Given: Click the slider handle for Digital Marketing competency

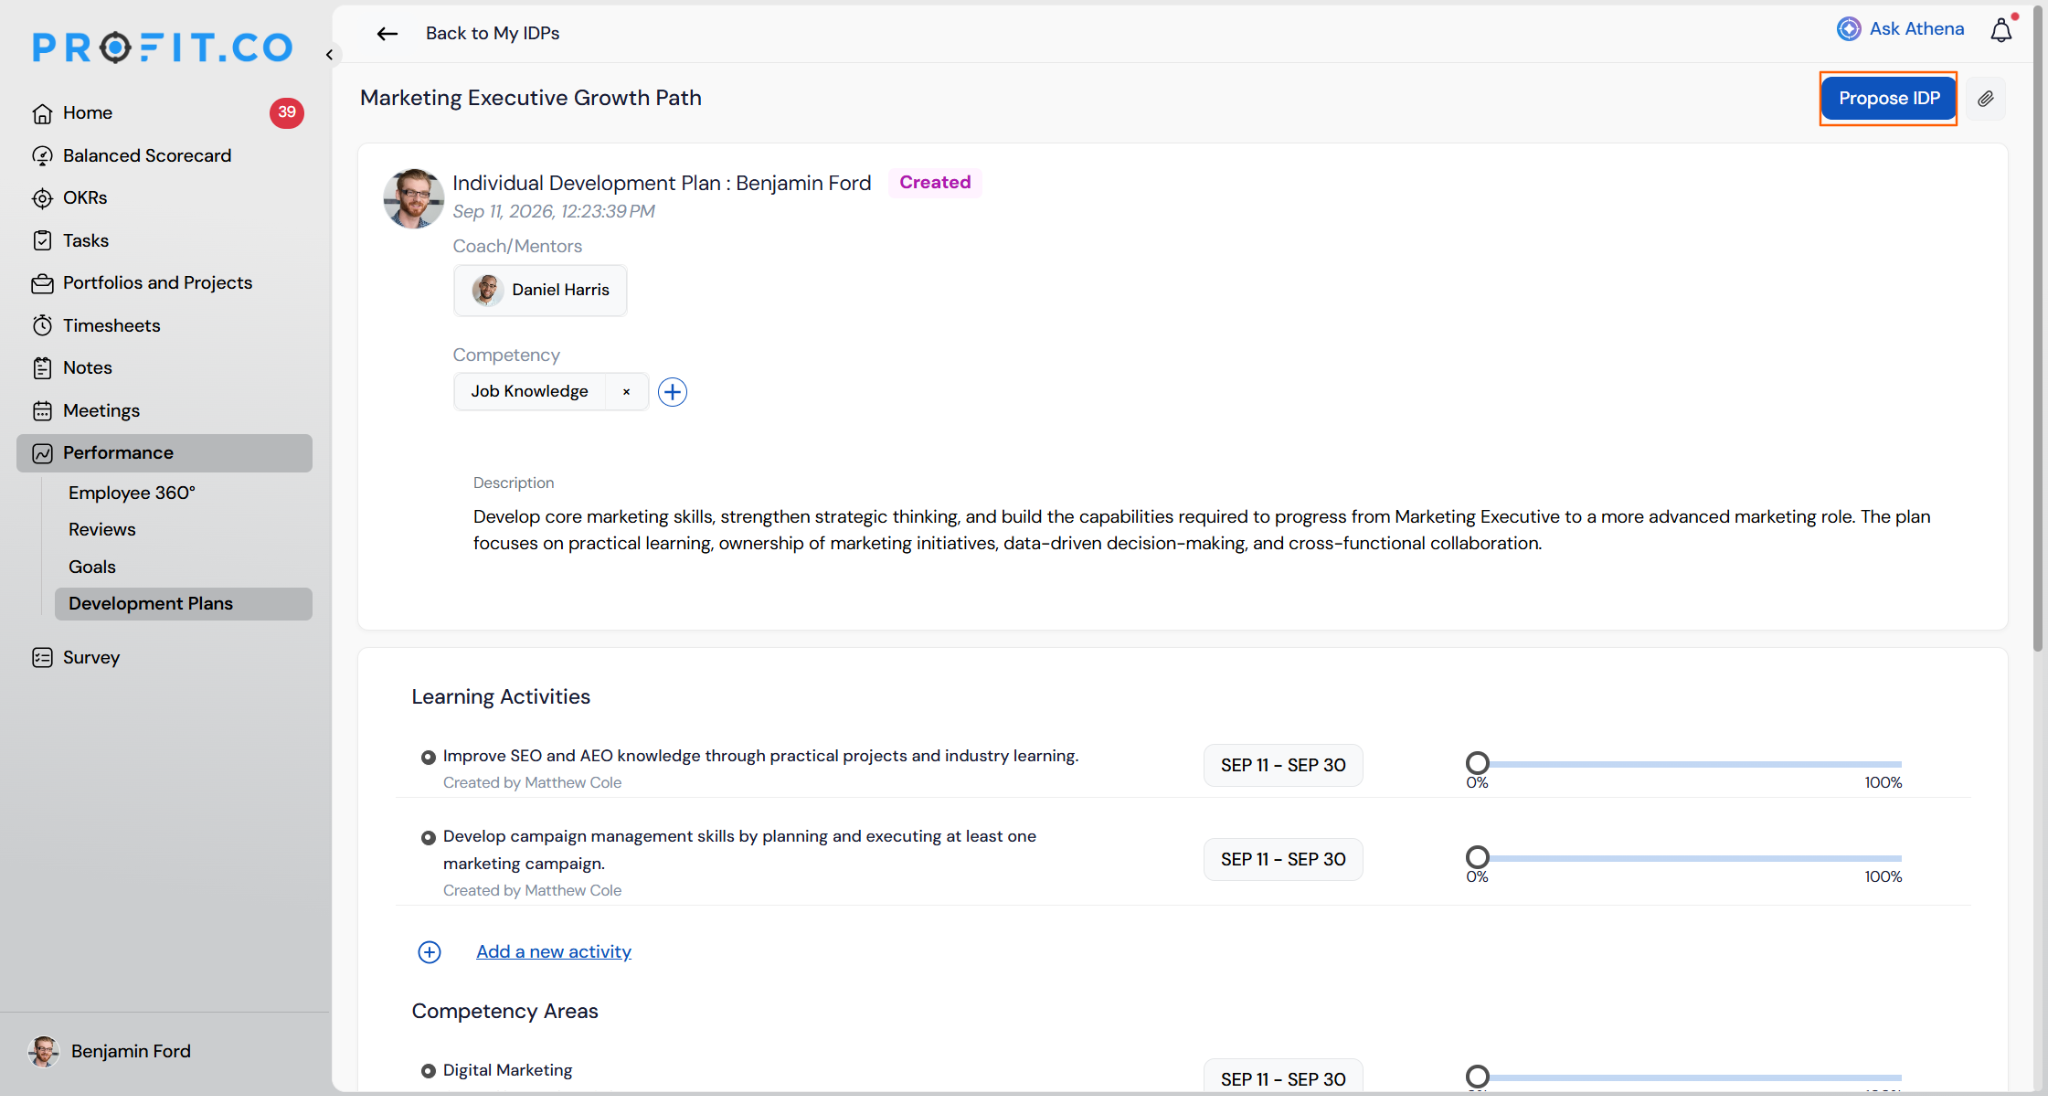Looking at the screenshot, I should pyautogui.click(x=1477, y=1077).
